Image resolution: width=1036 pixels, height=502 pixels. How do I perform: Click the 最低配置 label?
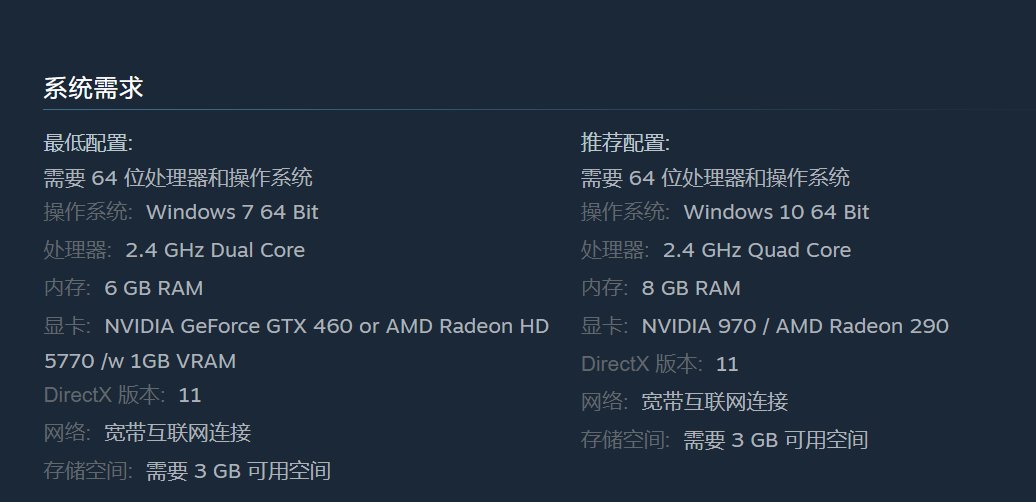click(88, 143)
